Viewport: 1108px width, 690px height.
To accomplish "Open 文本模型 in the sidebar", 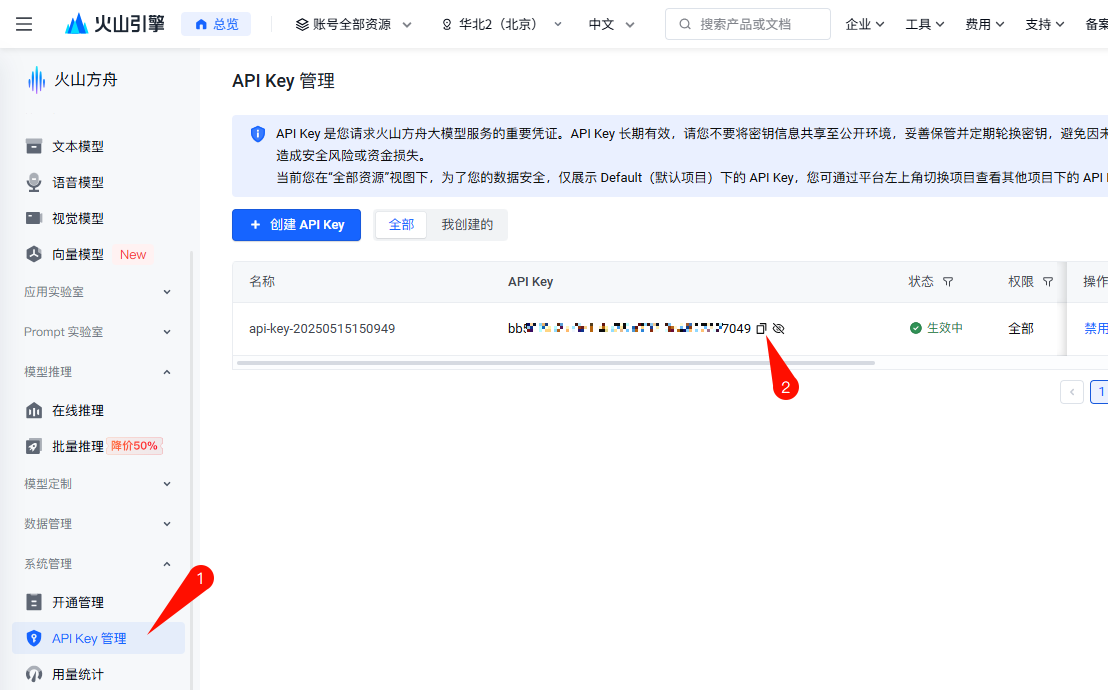I will tap(78, 146).
